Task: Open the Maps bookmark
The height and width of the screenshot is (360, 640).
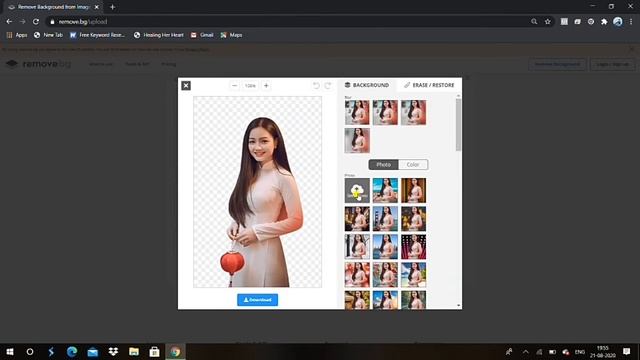Action: [231, 35]
